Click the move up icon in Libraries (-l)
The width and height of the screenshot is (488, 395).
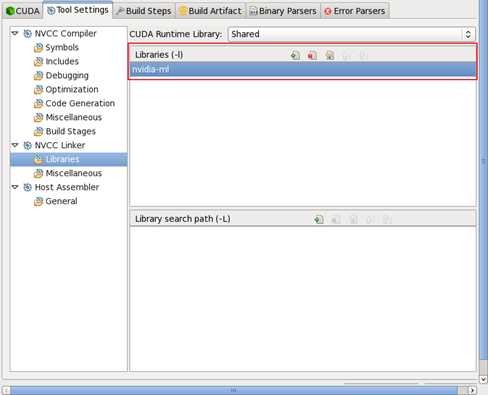(x=347, y=55)
